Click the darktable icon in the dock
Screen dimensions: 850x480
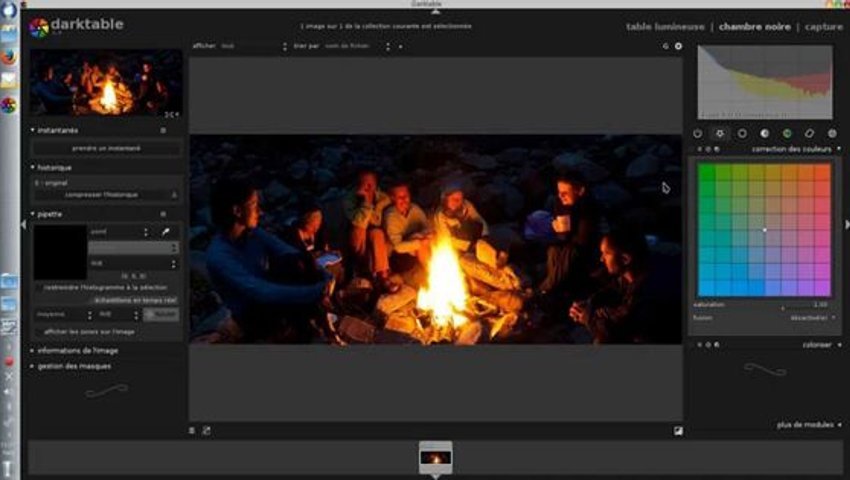tap(9, 105)
